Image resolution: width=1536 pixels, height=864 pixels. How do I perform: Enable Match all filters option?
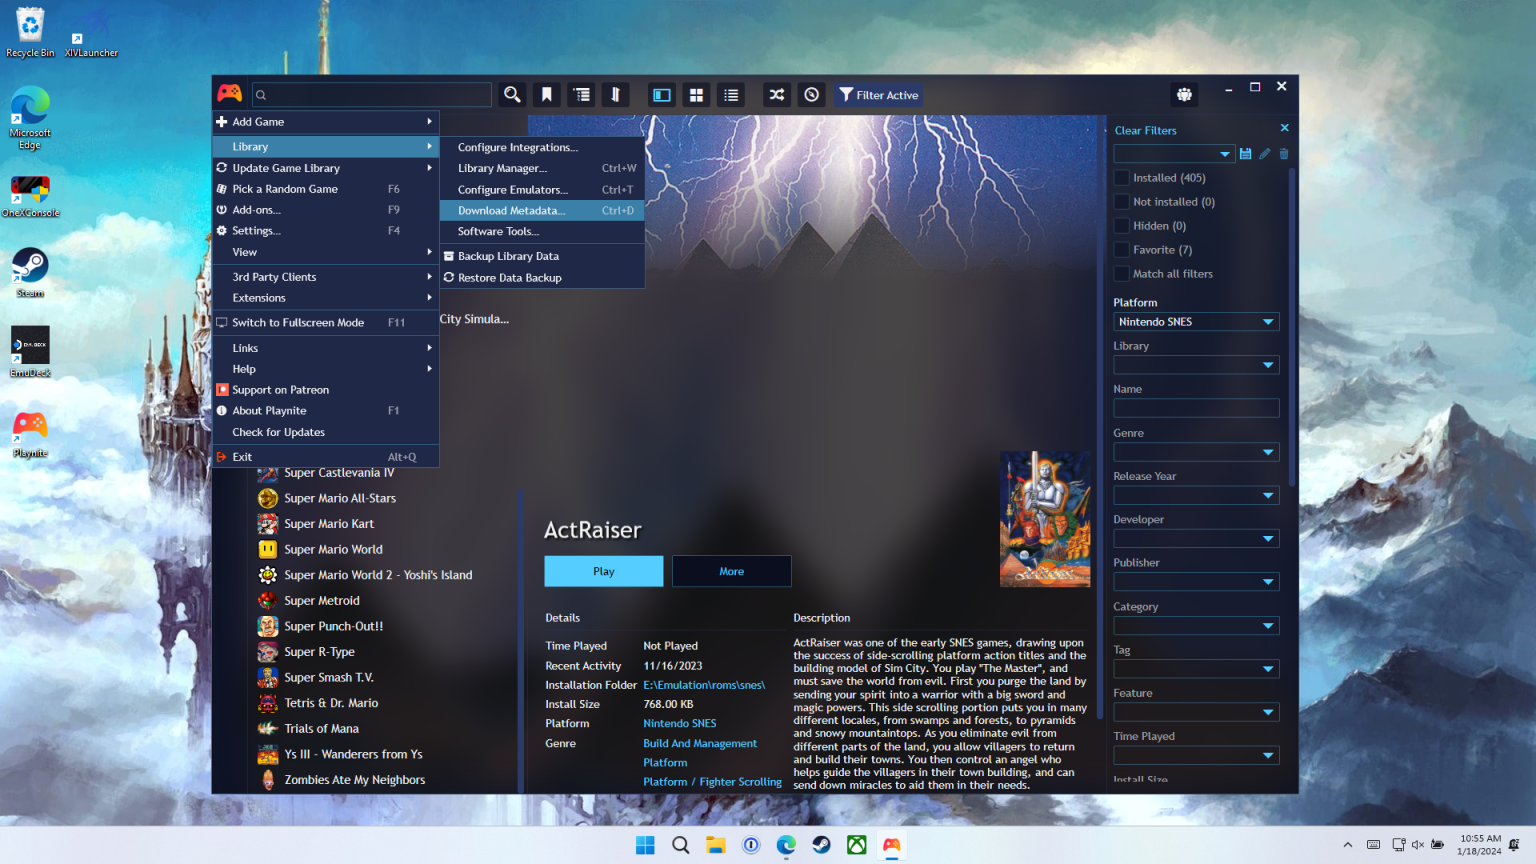click(x=1121, y=273)
